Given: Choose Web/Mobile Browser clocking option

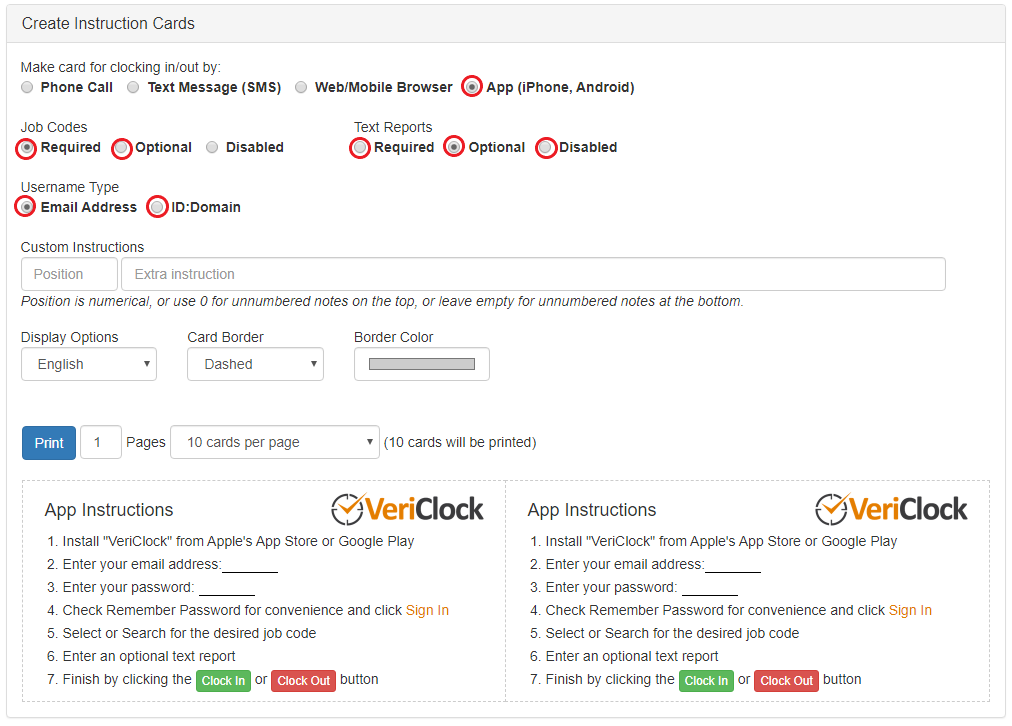Looking at the screenshot, I should point(301,87).
